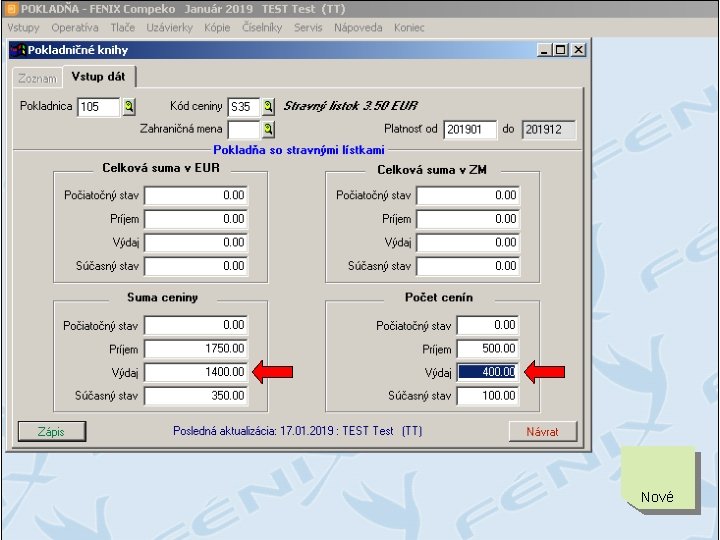Click Suma ceniny Súčasný stav field 350.00

coord(196,396)
